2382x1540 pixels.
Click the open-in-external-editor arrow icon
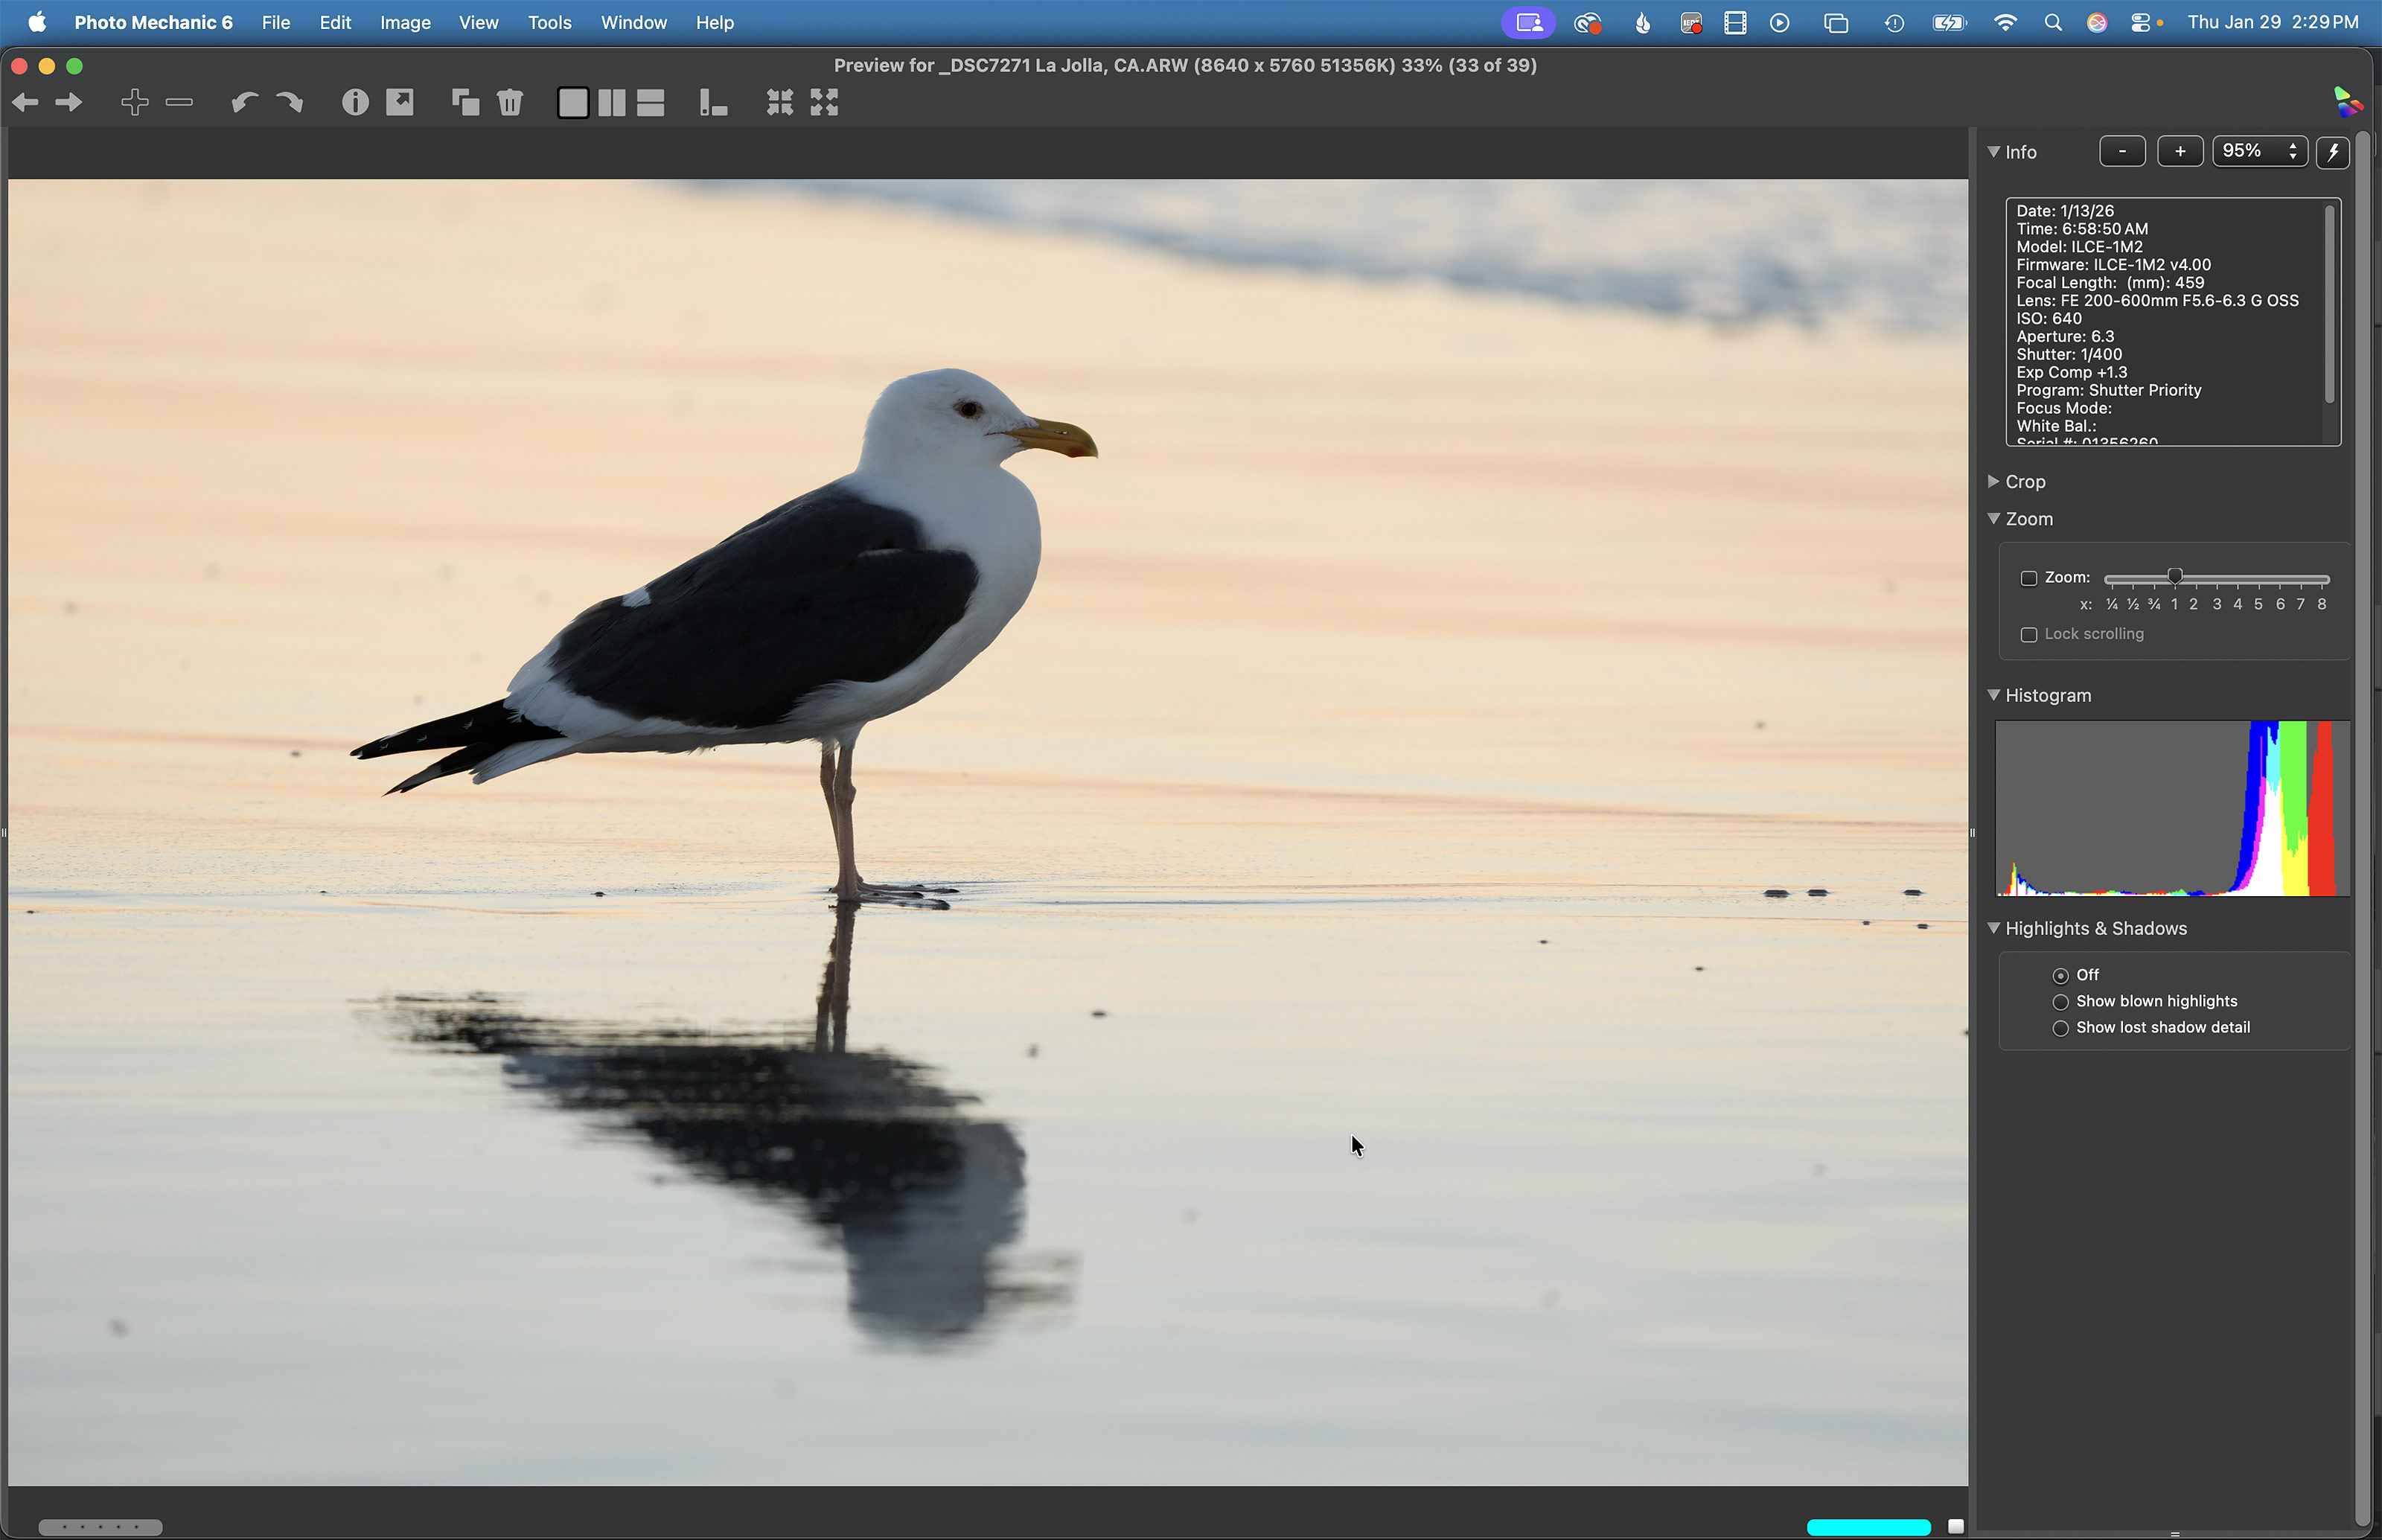click(x=400, y=102)
